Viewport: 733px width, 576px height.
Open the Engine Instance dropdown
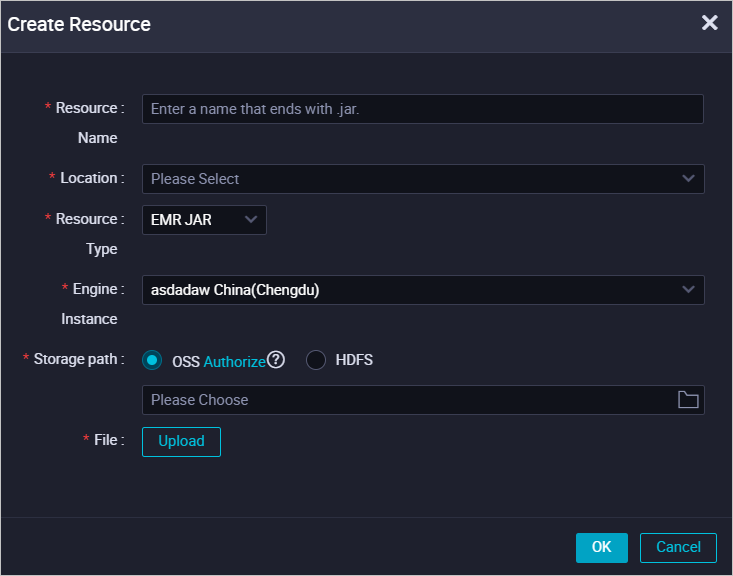click(x=423, y=290)
